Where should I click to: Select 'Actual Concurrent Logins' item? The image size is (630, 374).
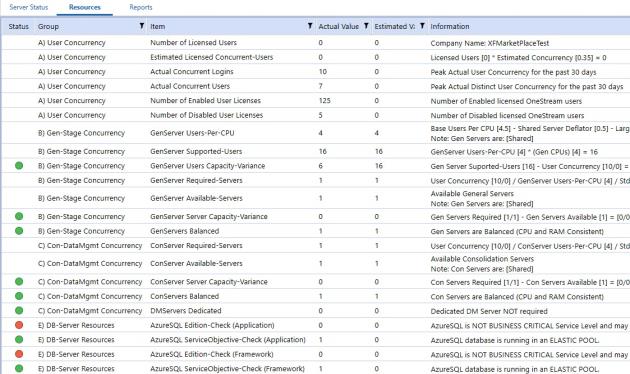[x=192, y=72]
